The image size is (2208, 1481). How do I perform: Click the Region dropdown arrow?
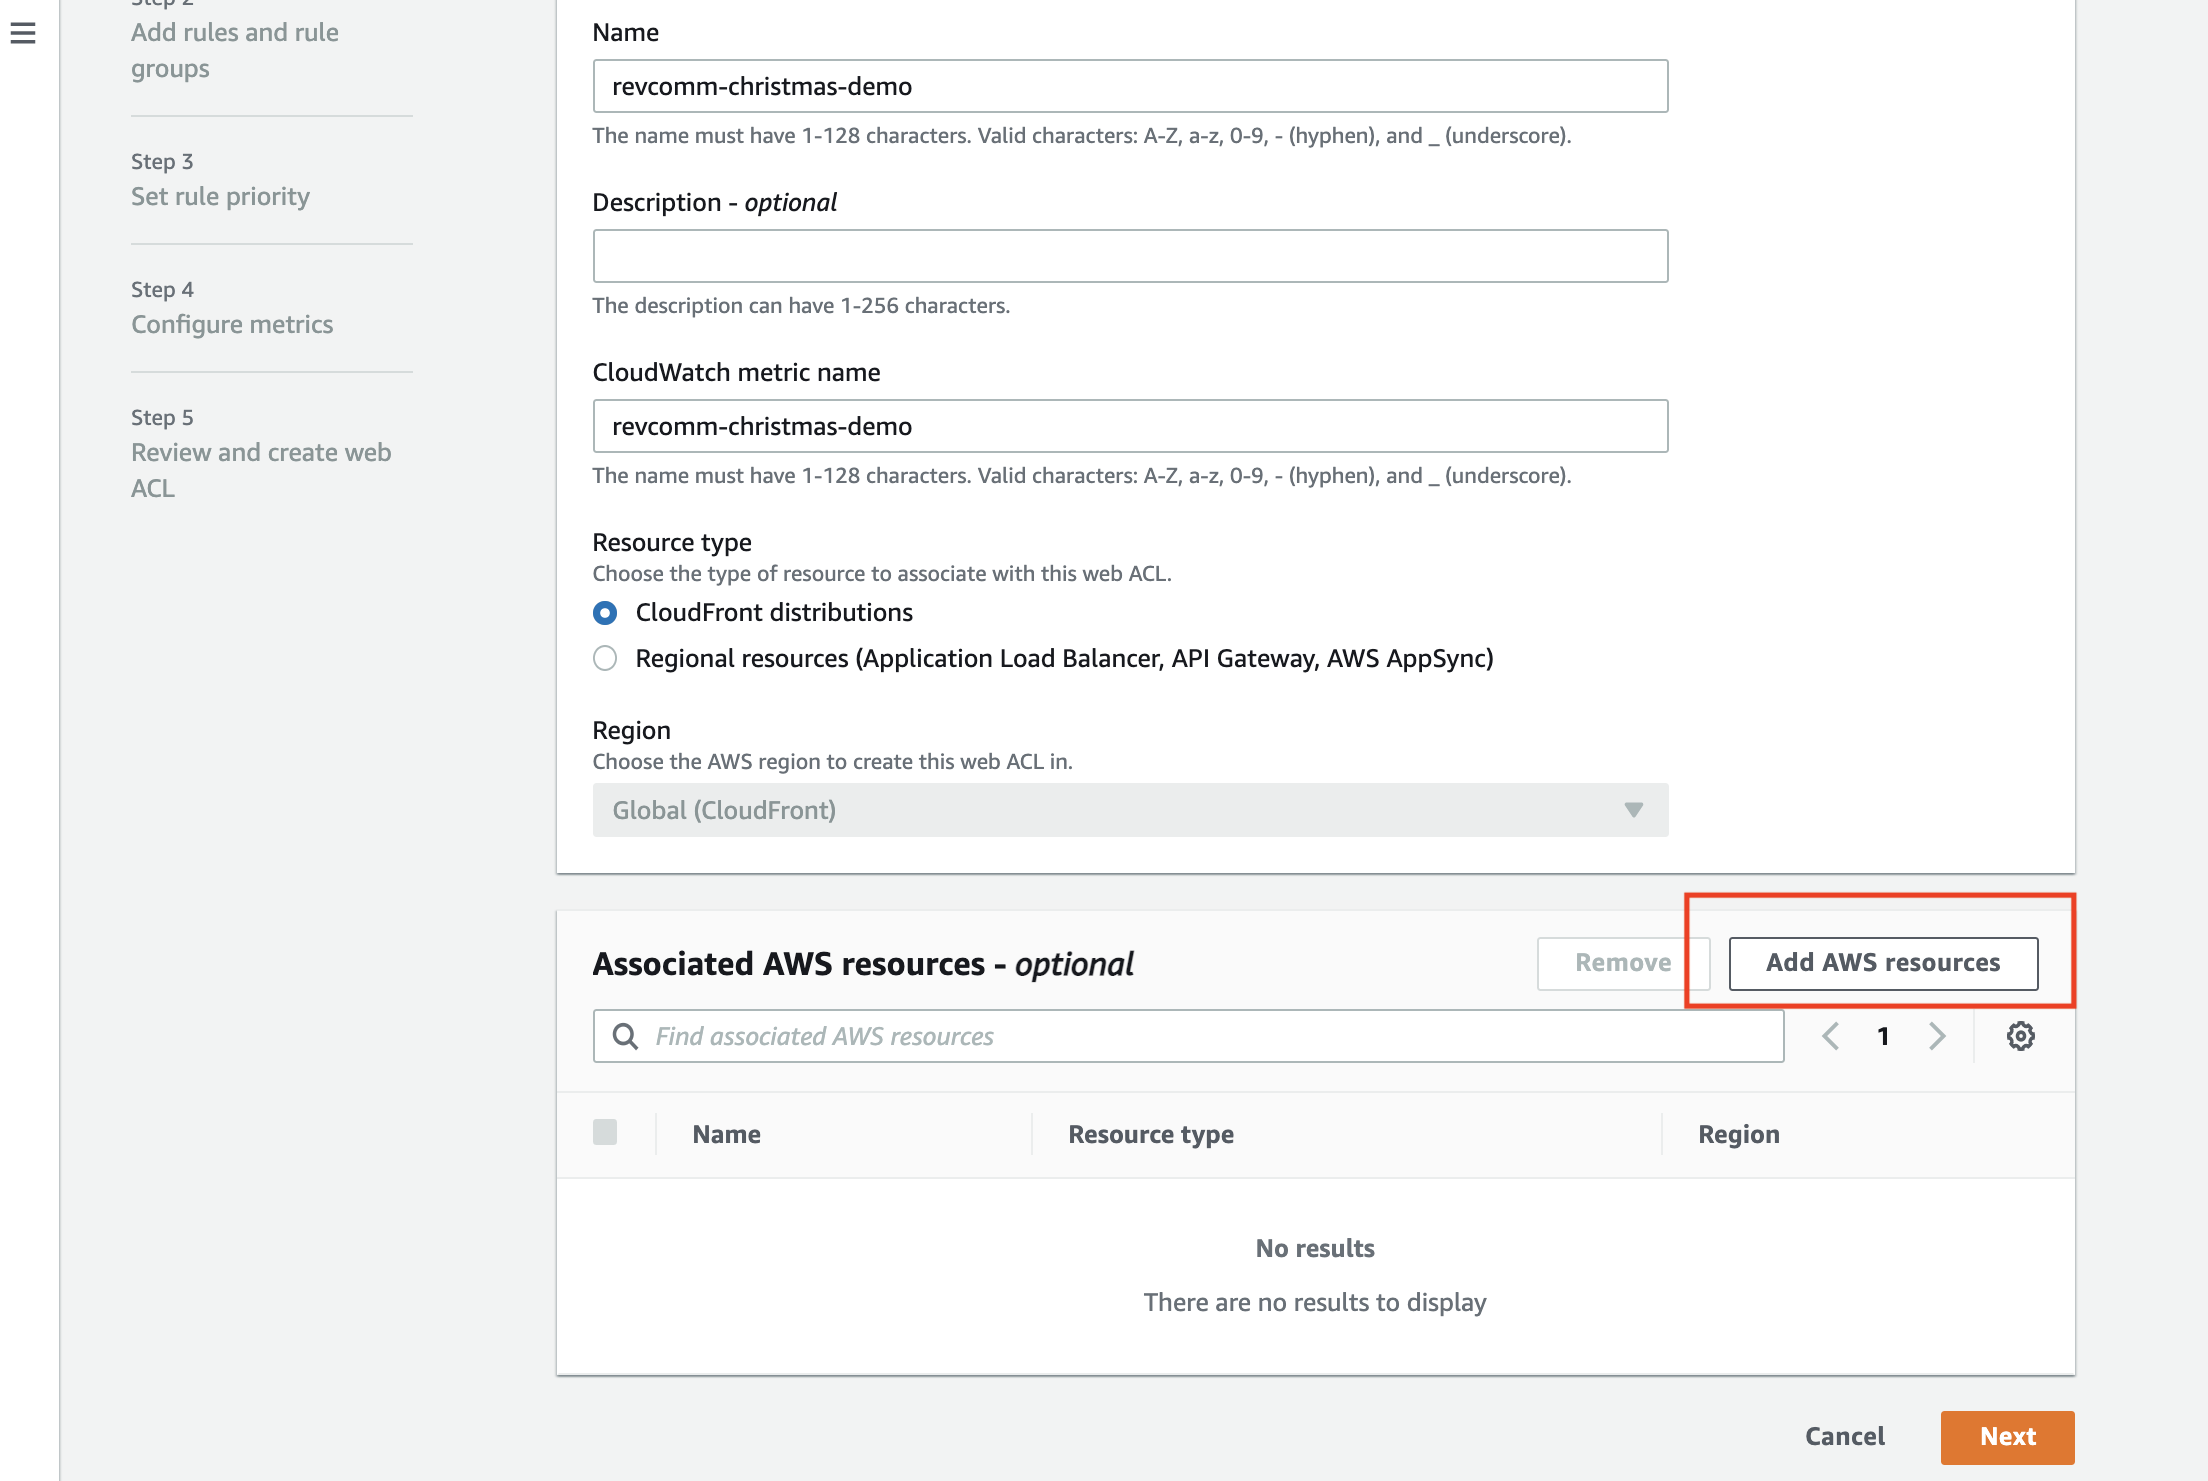tap(1633, 810)
